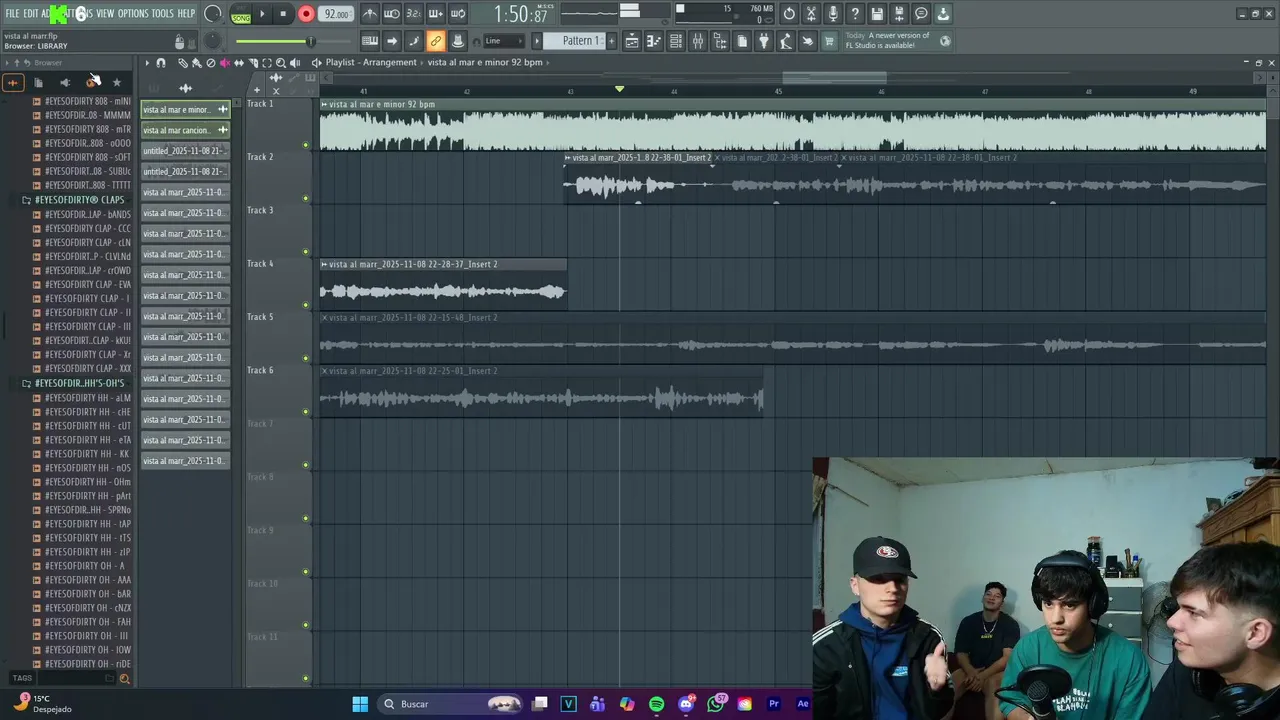
Task: Toggle the Track 1 mute LED
Action: 306,145
